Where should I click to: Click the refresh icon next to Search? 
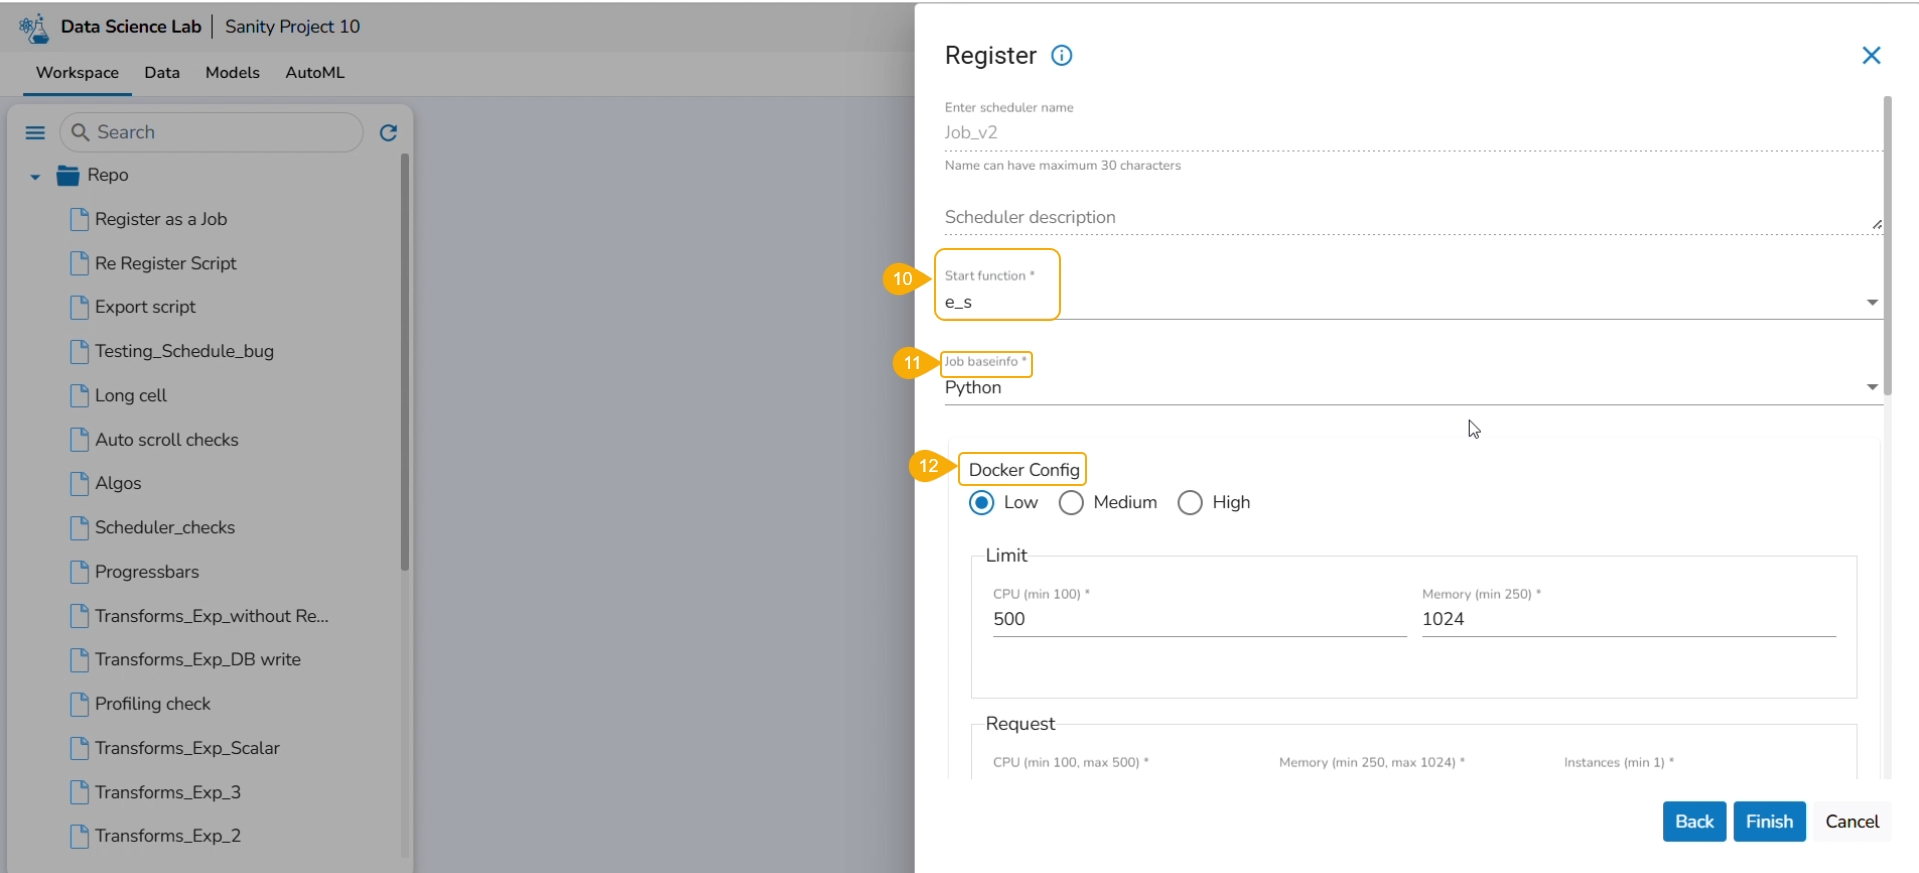click(x=389, y=133)
